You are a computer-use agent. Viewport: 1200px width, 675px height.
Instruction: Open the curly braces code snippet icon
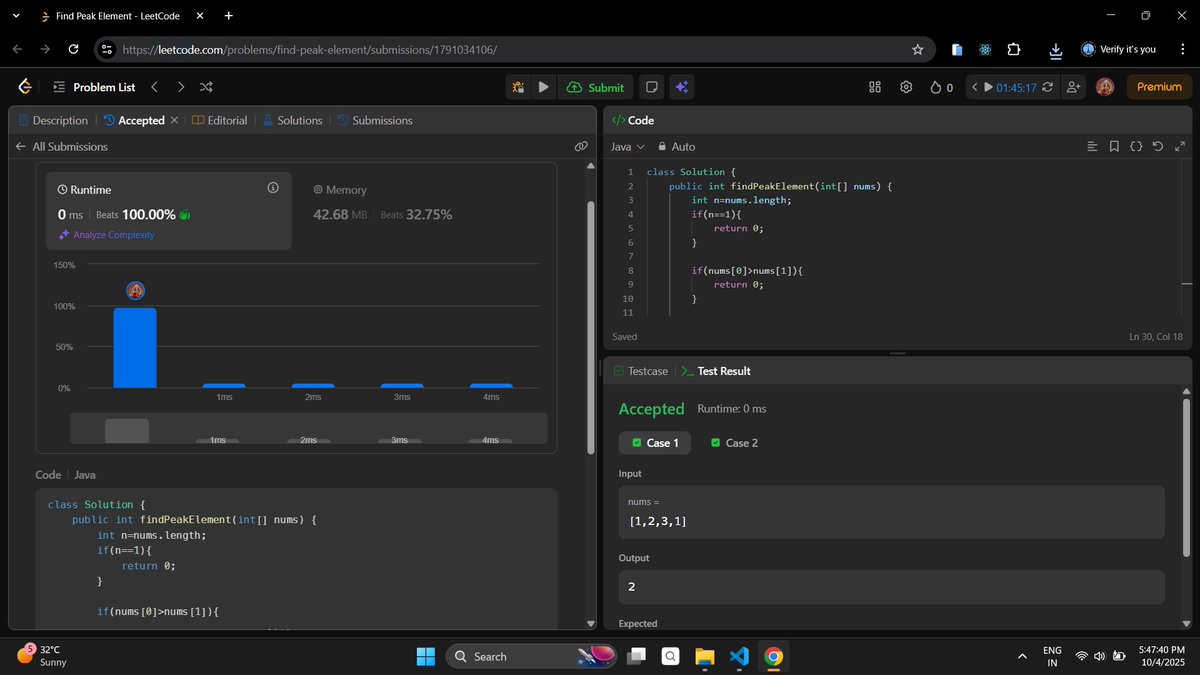point(1136,146)
